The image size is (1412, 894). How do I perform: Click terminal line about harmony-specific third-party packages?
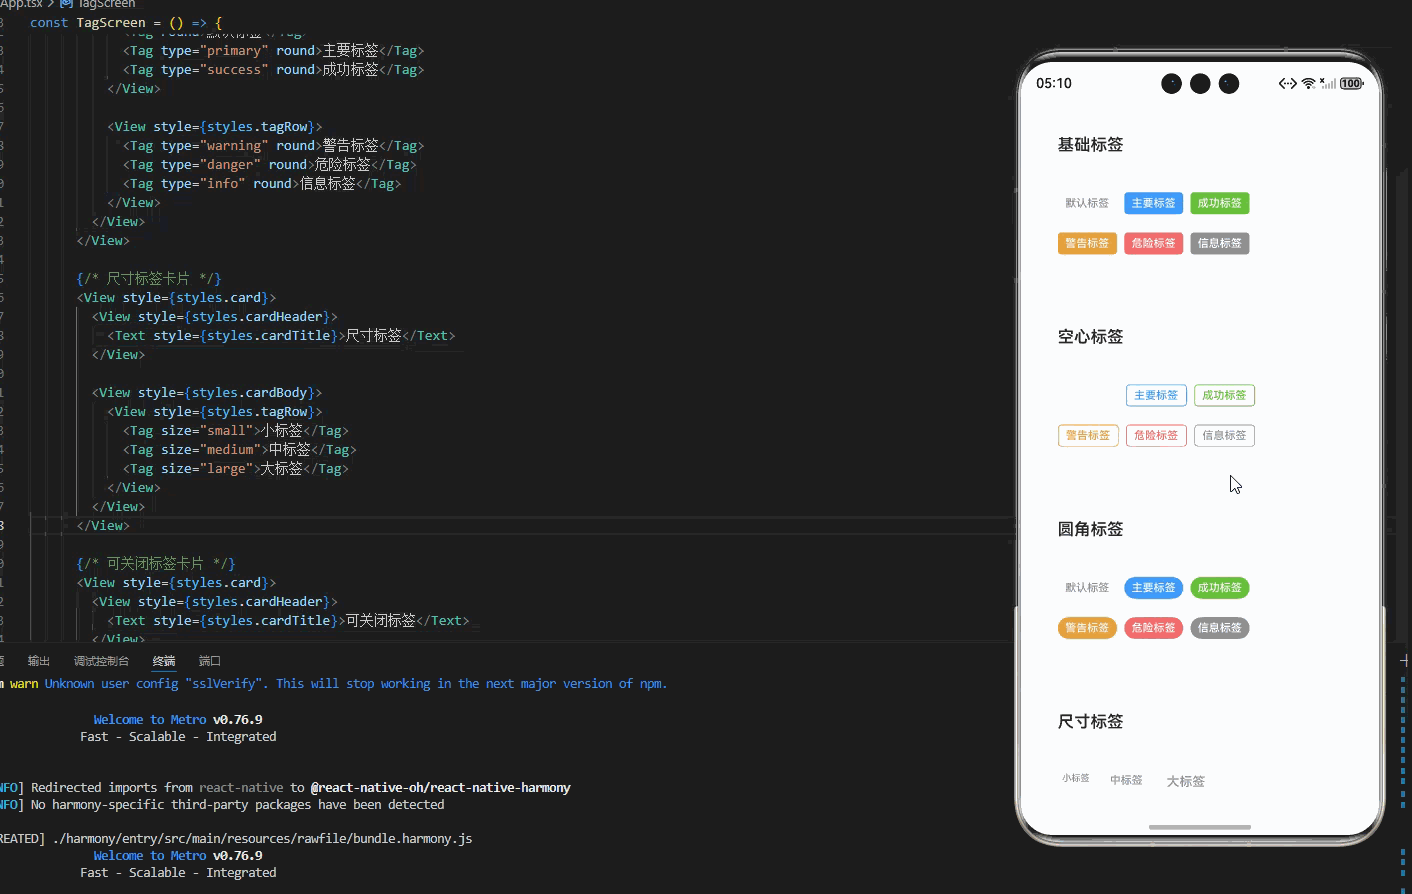tap(238, 805)
